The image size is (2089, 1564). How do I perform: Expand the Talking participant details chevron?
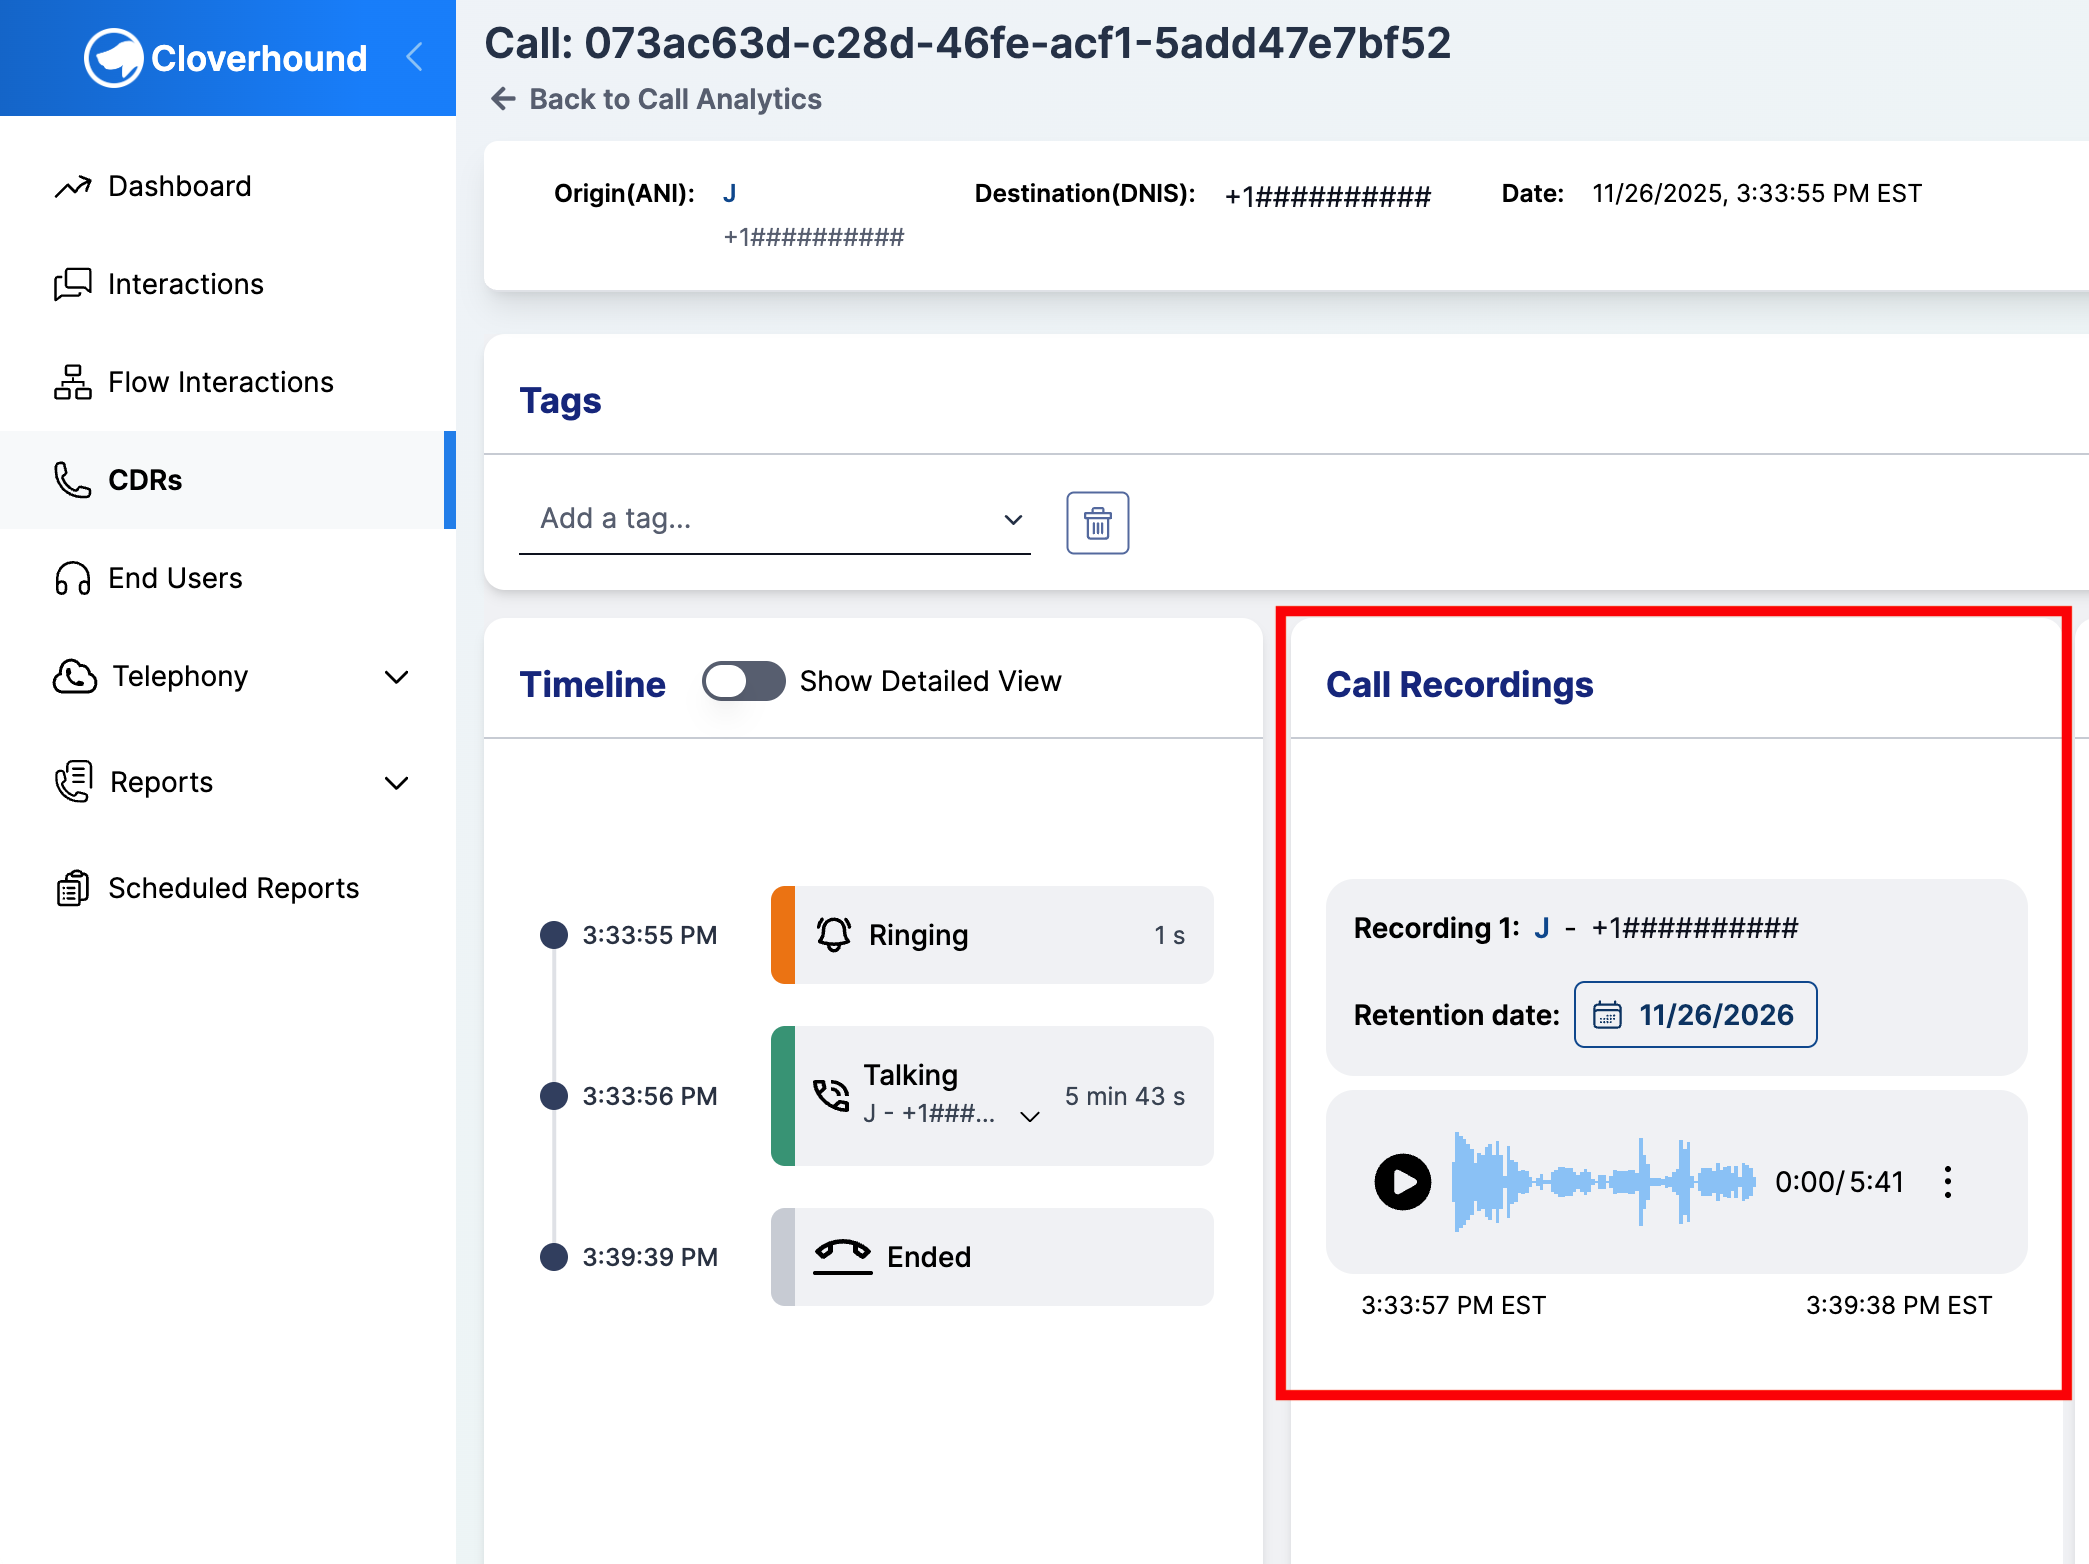point(1029,1116)
